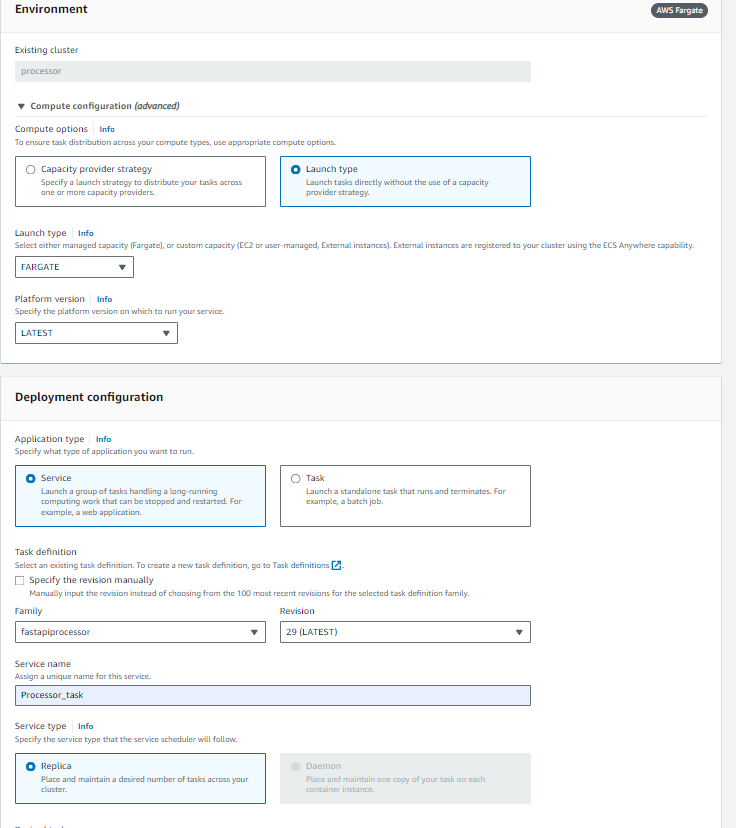This screenshot has width=736, height=828.
Task: Click the AWS Fargate badge
Action: pos(678,10)
